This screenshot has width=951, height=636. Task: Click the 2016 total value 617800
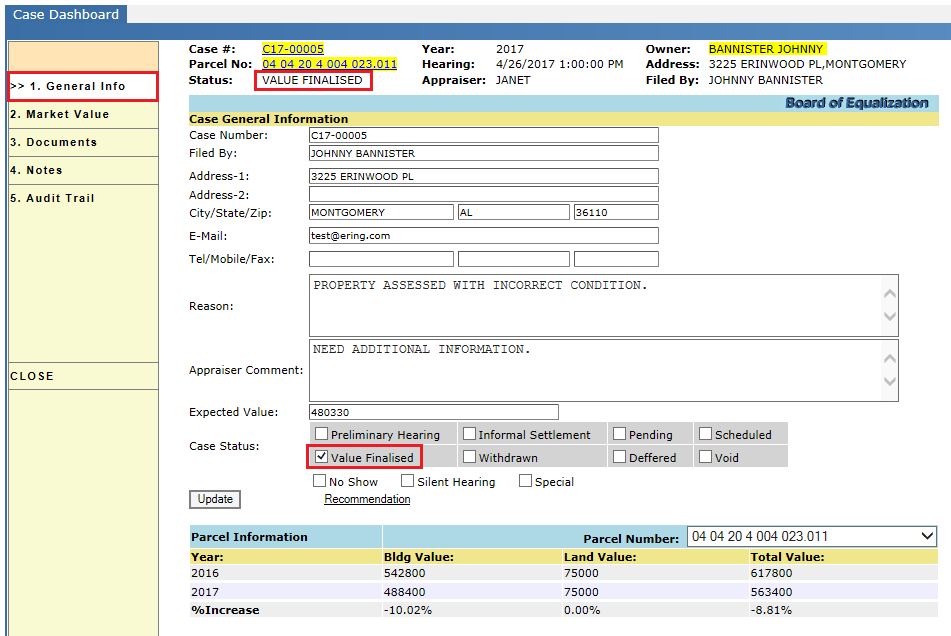(x=771, y=573)
